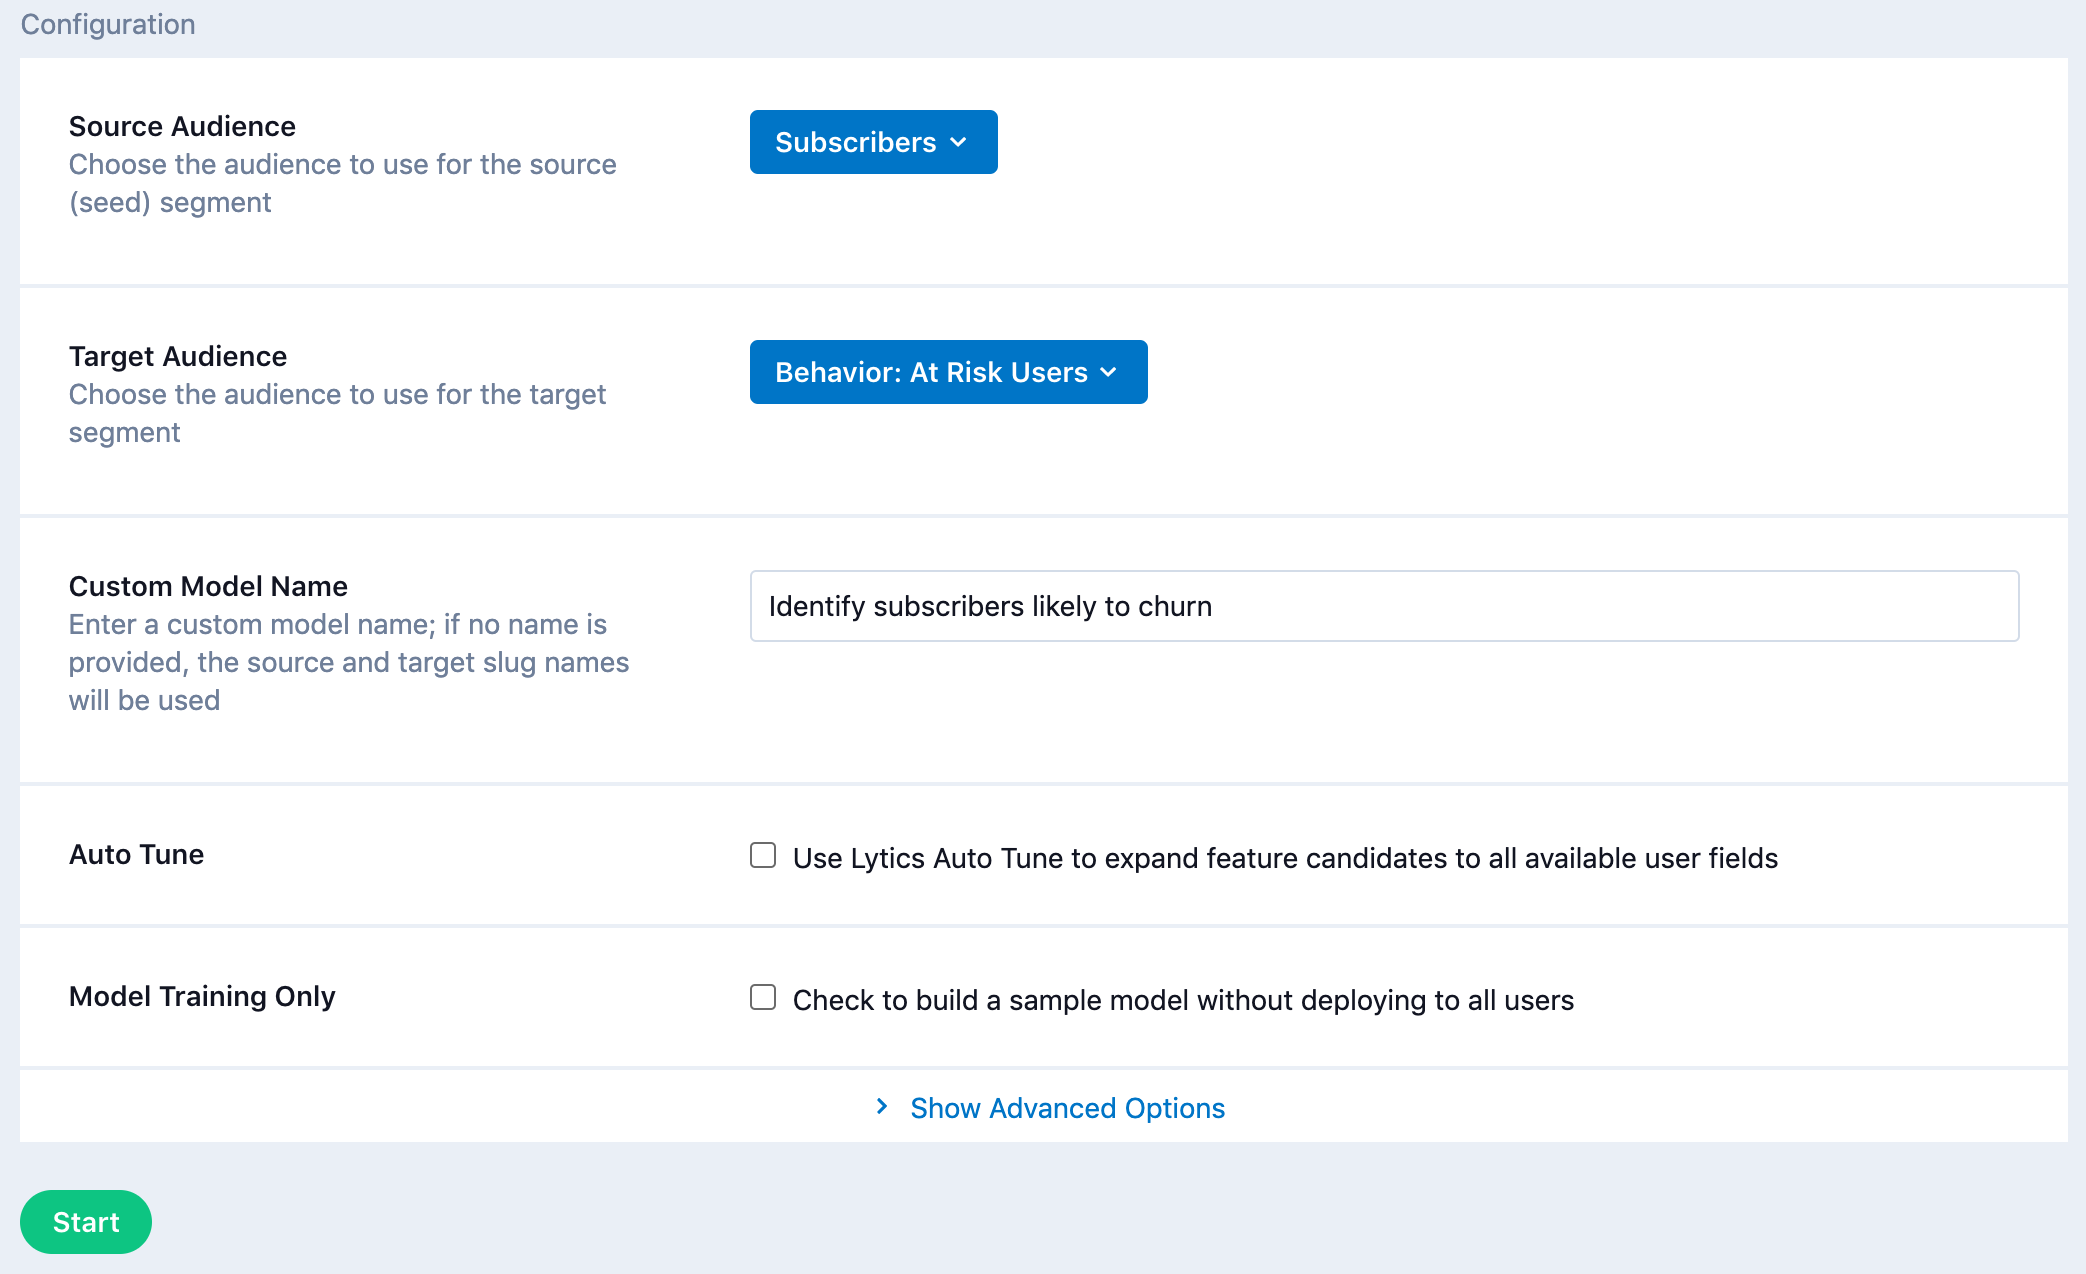Click the Custom Model Name heading

[x=208, y=586]
